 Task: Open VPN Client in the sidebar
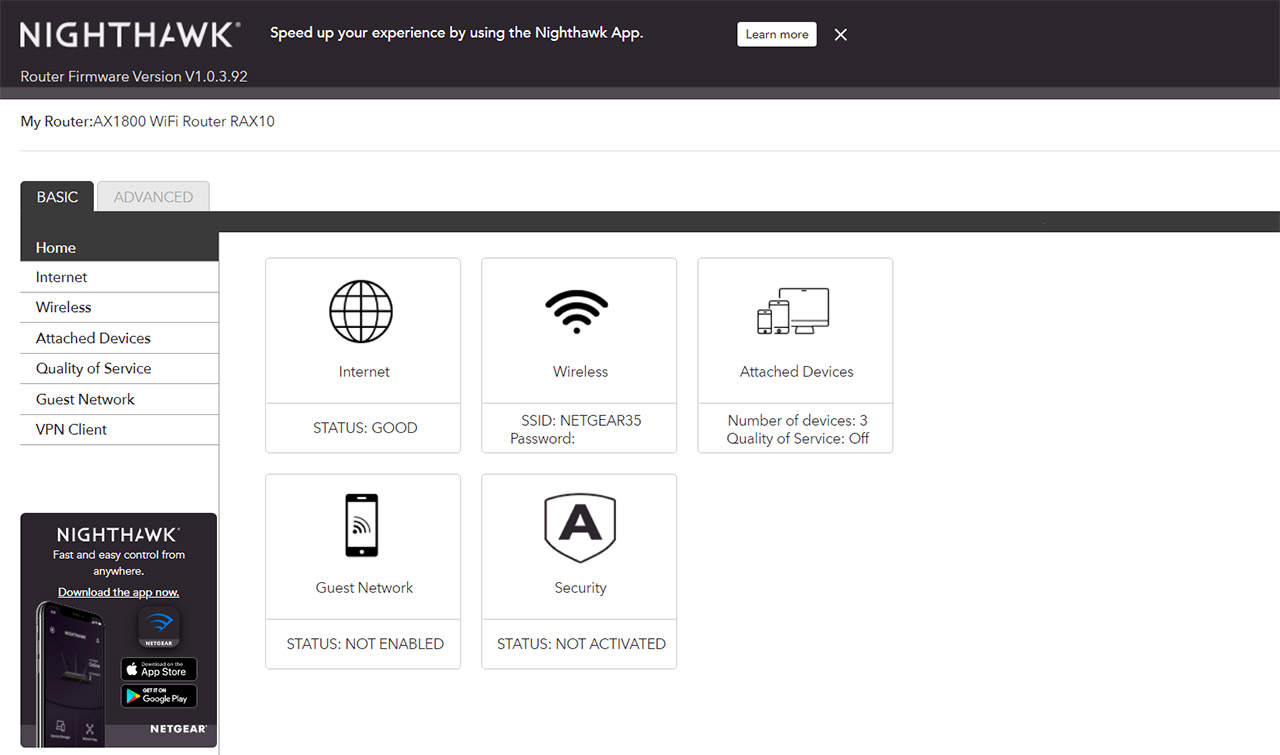click(x=119, y=429)
